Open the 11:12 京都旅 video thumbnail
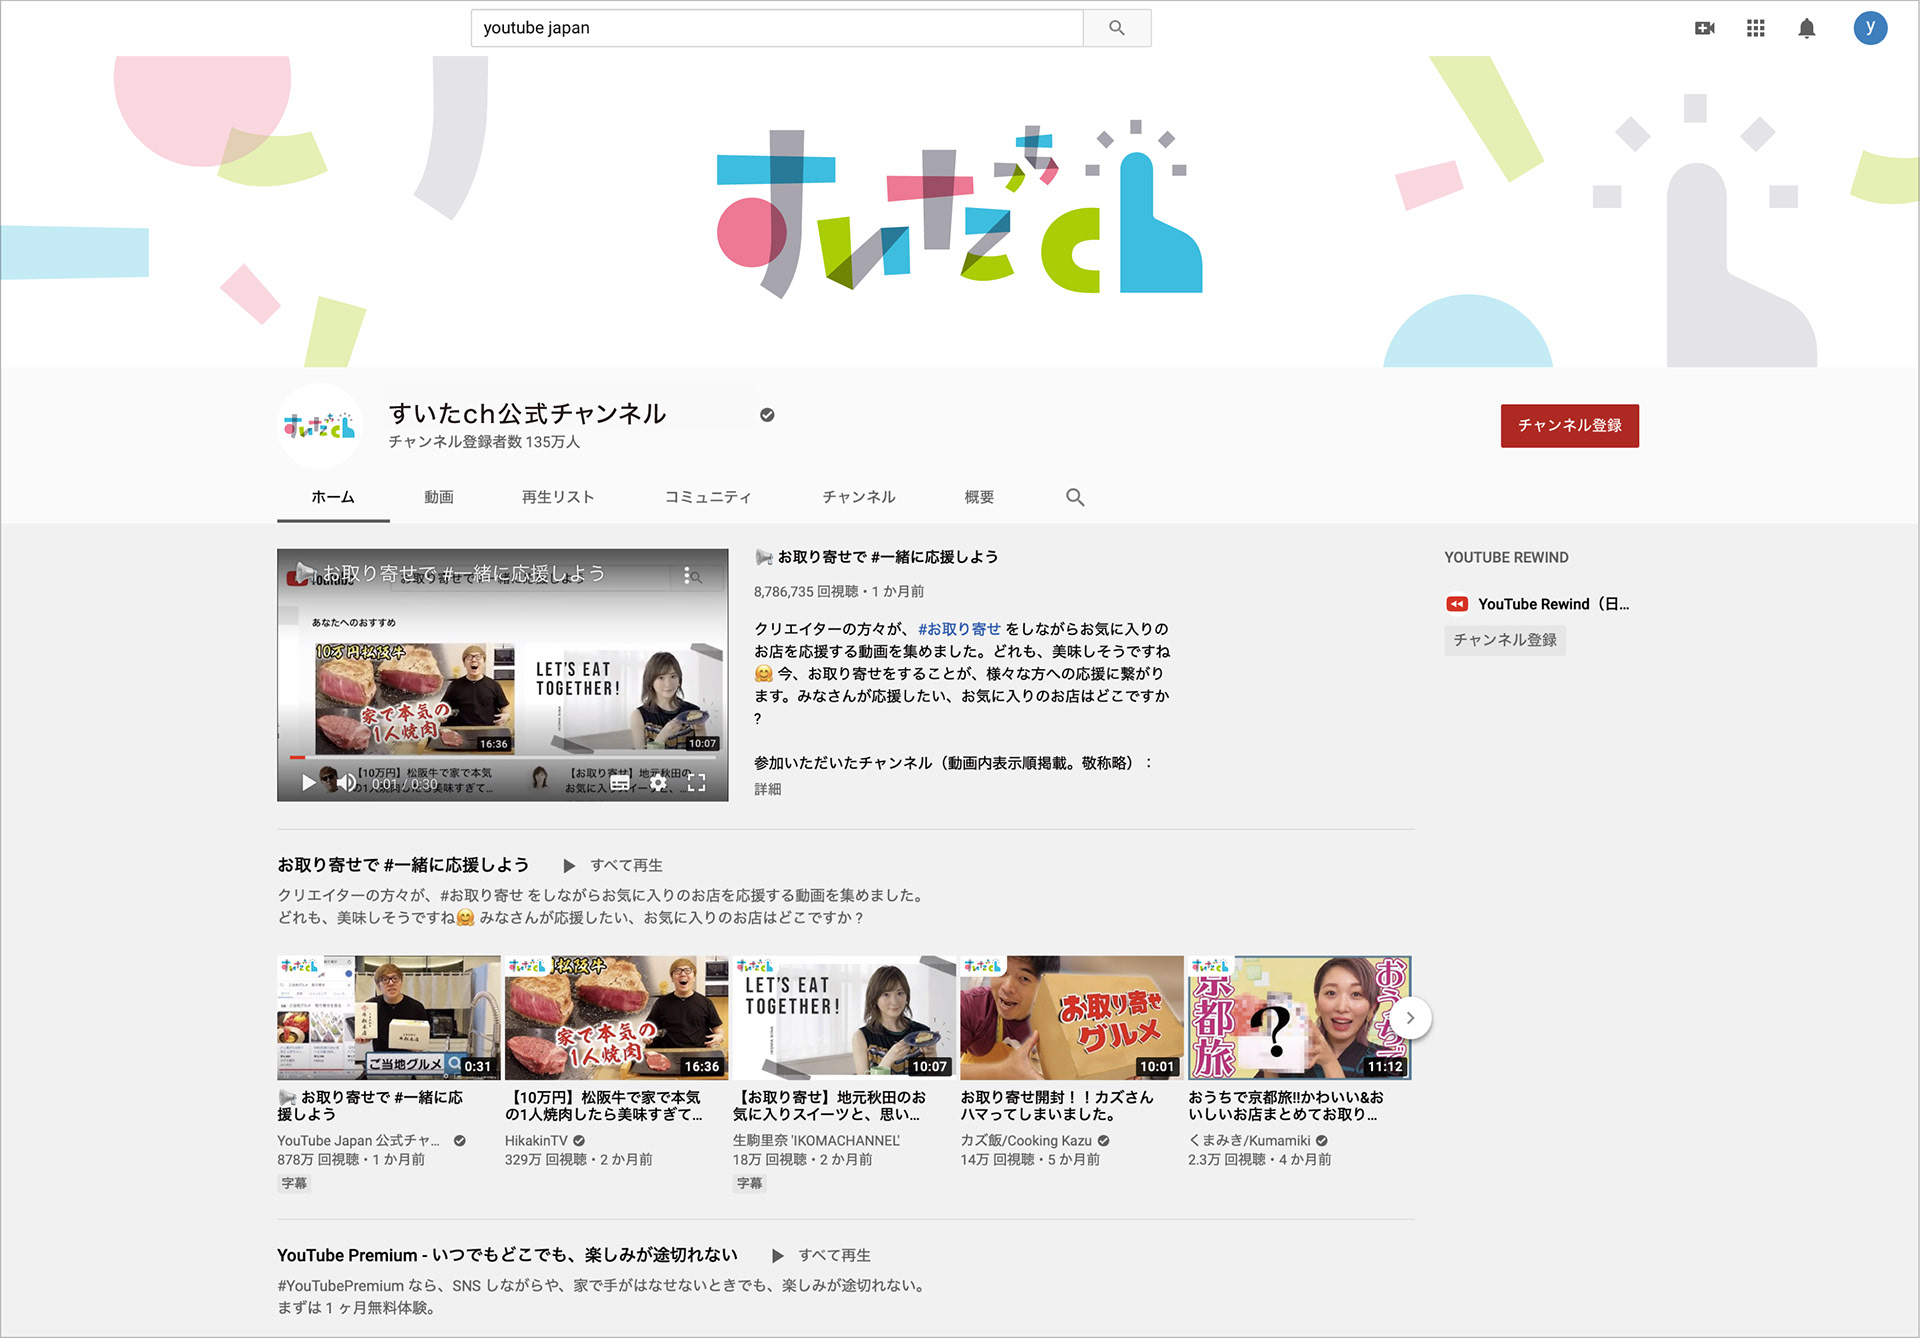1920x1338 pixels. point(1300,1017)
